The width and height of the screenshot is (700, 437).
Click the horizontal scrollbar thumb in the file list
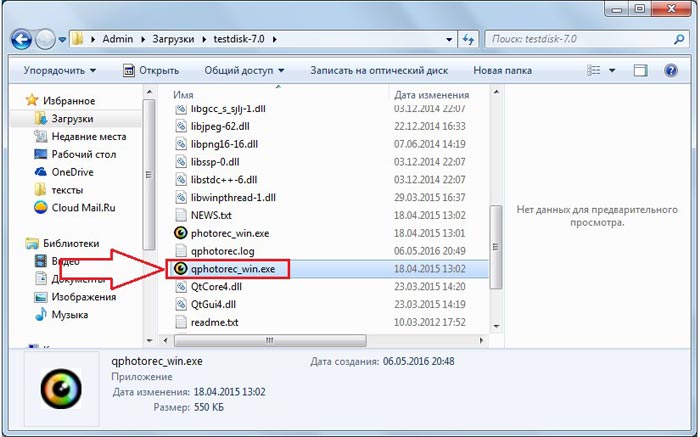(x=270, y=341)
